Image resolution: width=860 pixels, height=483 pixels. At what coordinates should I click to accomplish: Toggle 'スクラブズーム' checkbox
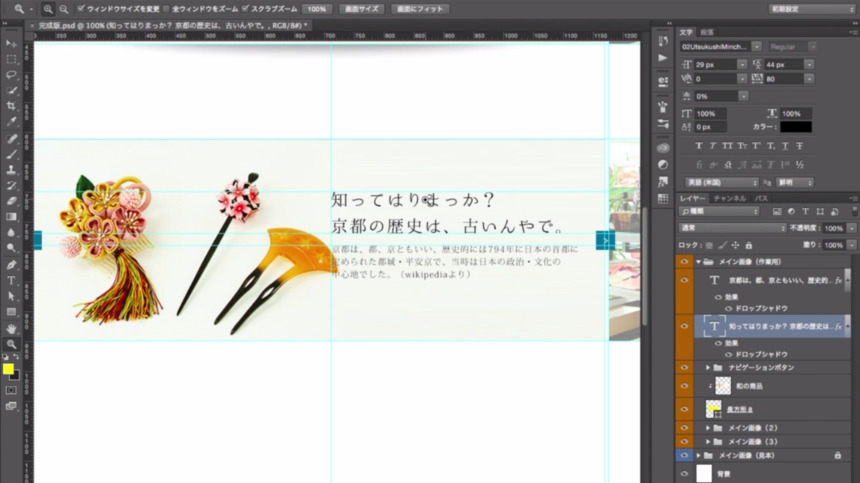tap(245, 9)
